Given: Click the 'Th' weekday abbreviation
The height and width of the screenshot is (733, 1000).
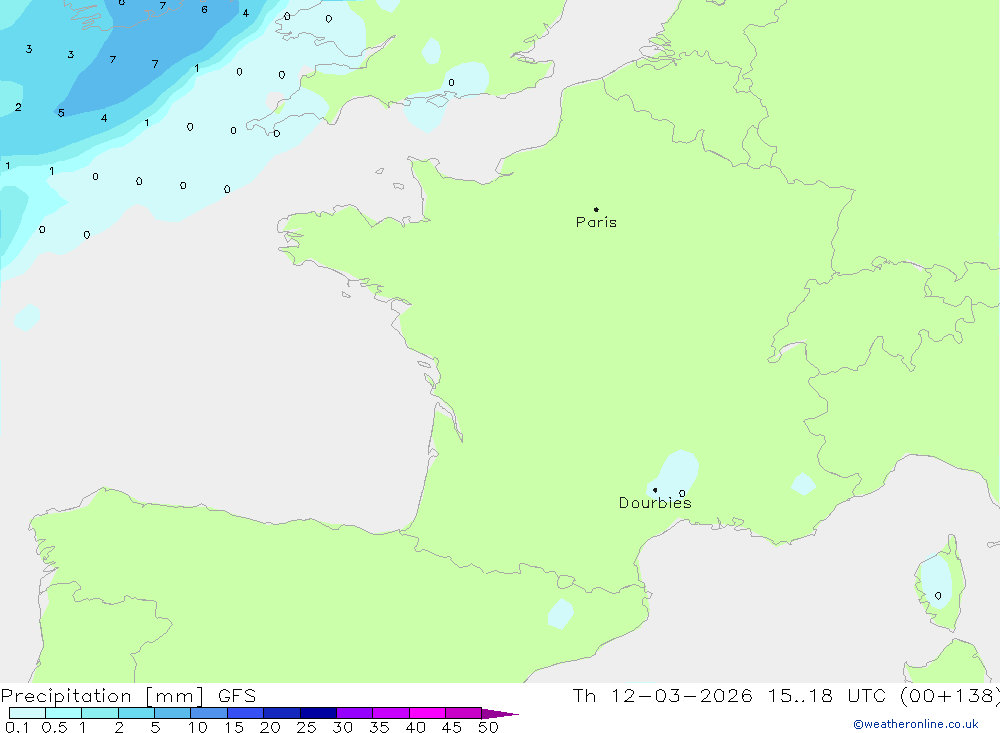Looking at the screenshot, I should (584, 695).
